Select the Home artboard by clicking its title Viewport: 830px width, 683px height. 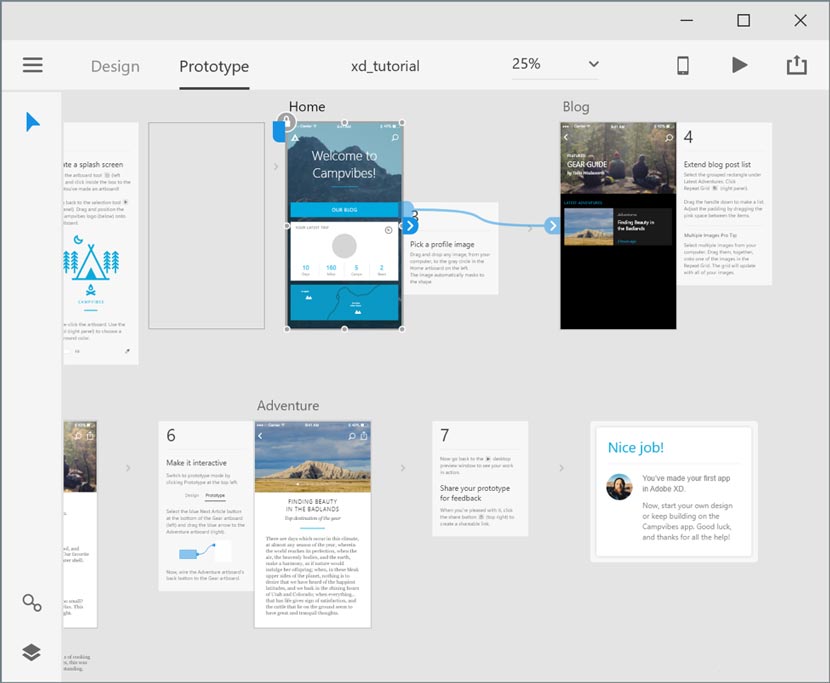point(307,106)
